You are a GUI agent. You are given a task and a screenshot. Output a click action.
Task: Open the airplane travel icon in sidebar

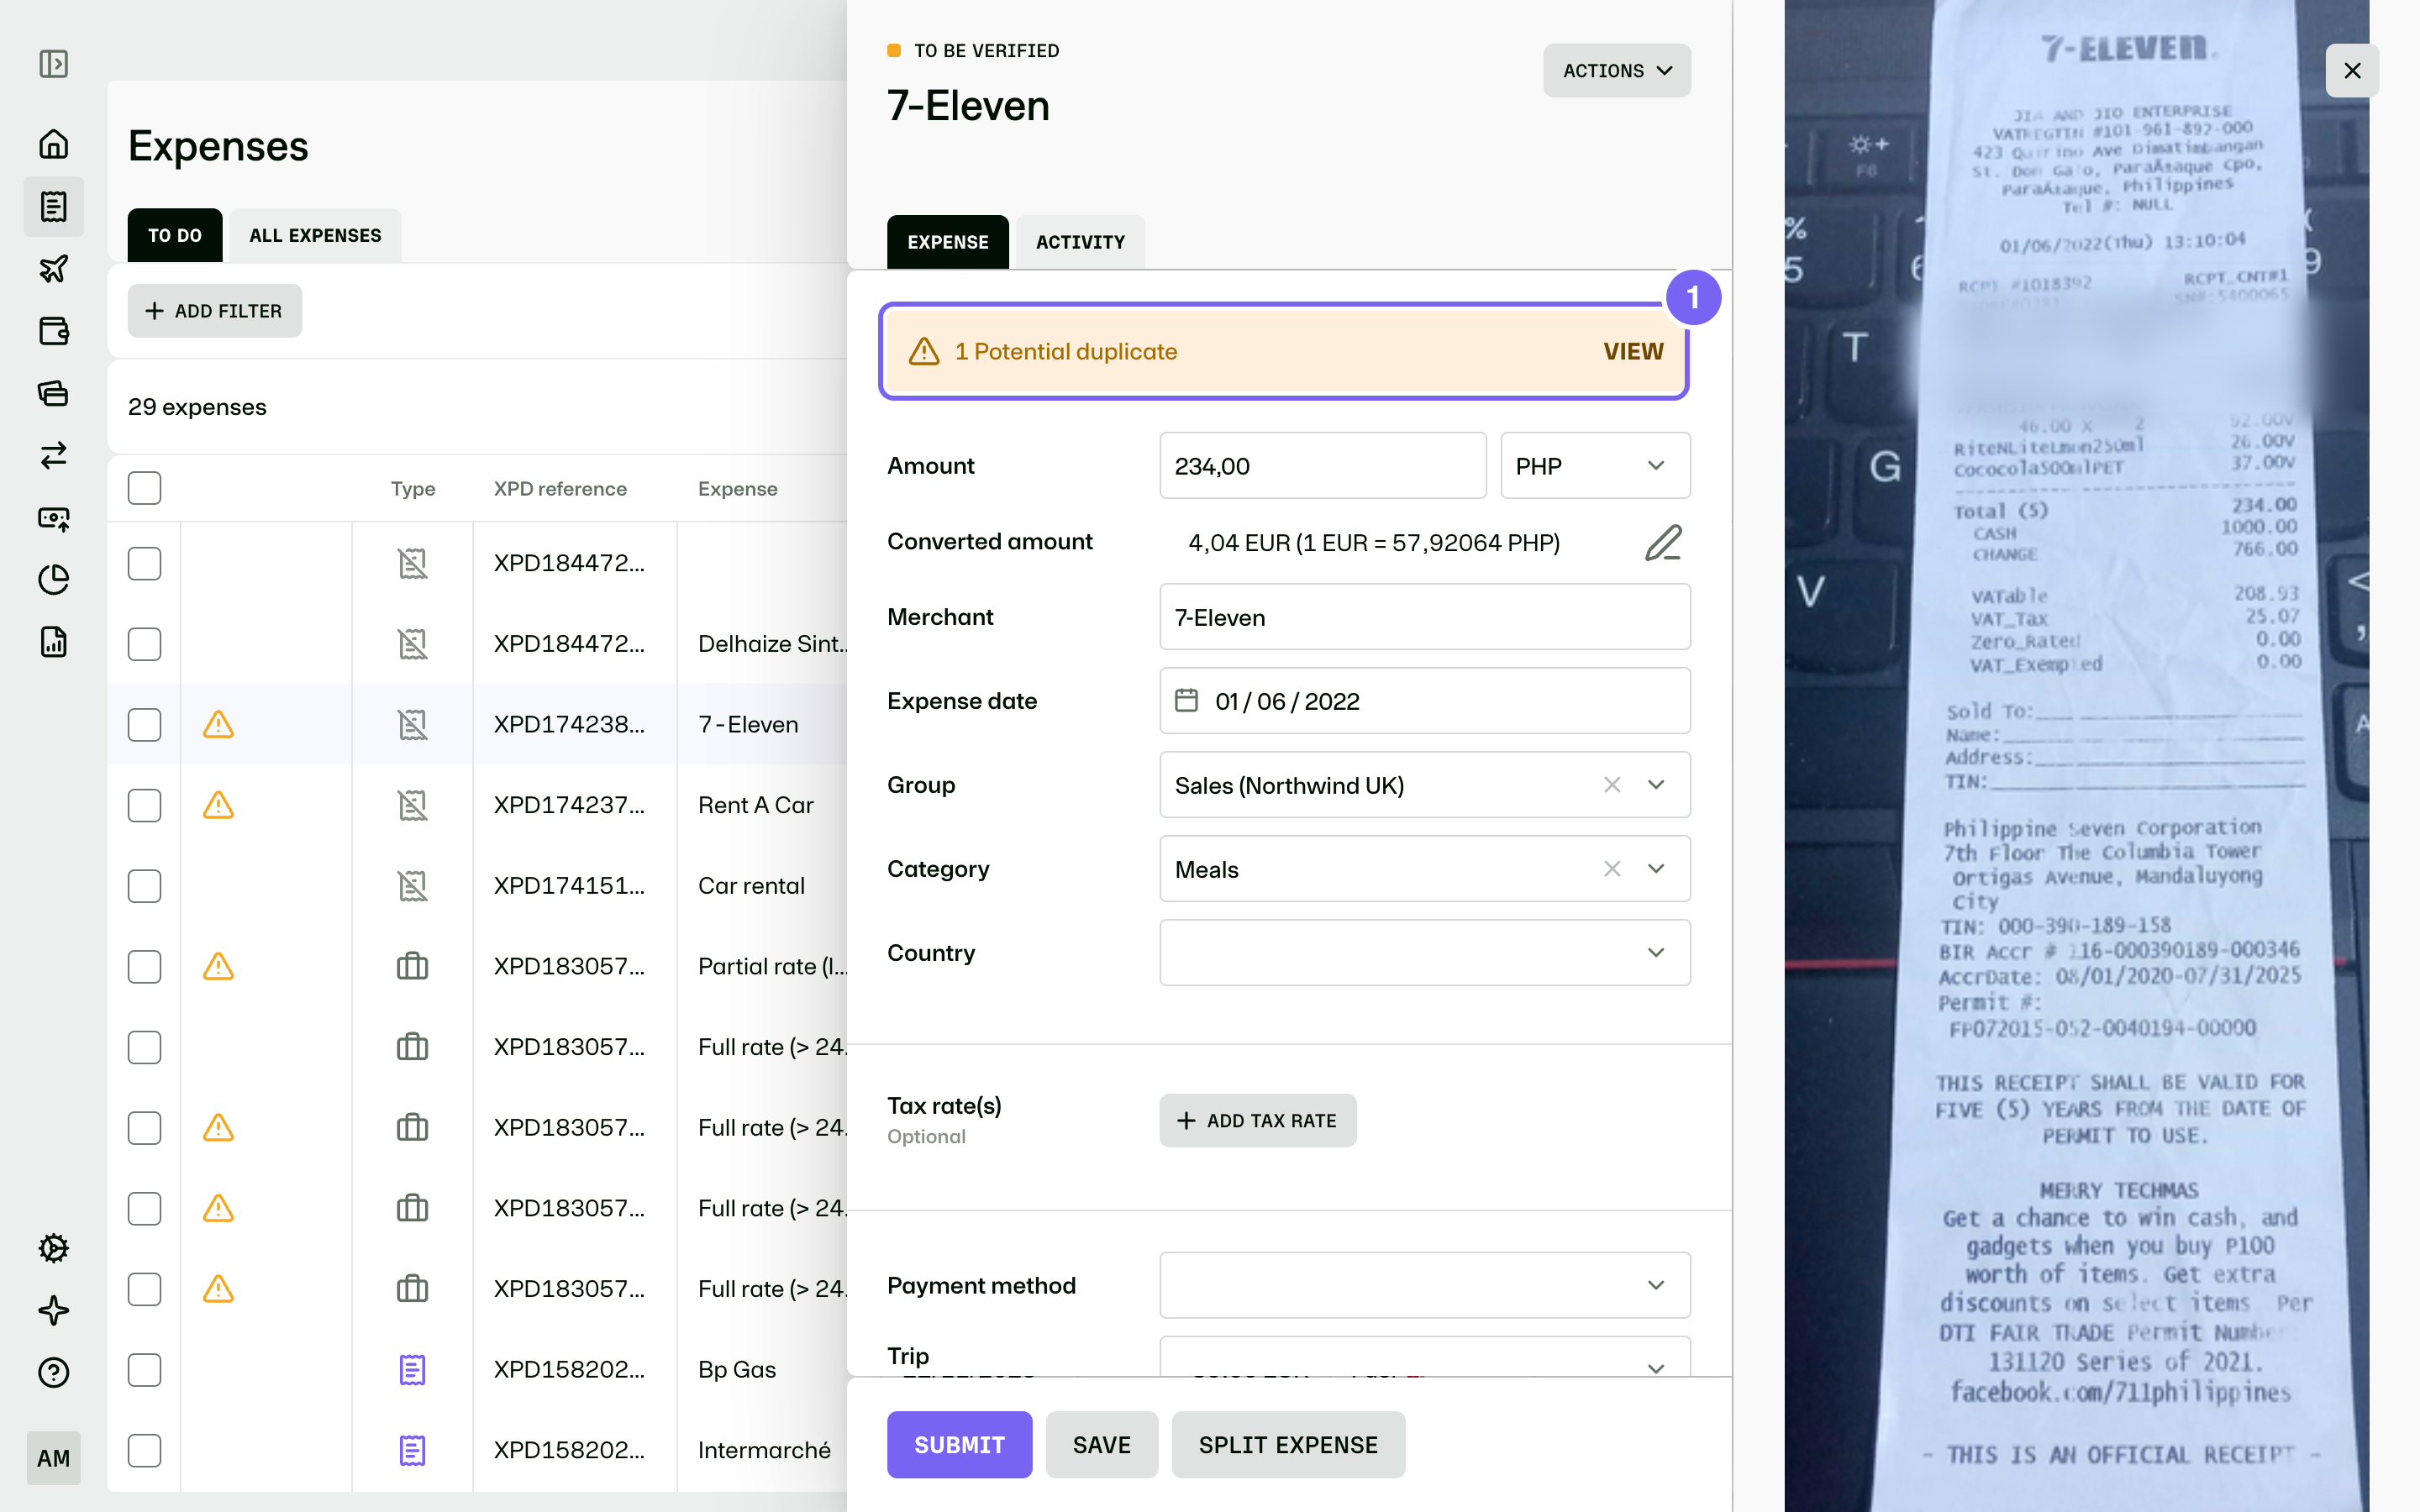pos(54,268)
